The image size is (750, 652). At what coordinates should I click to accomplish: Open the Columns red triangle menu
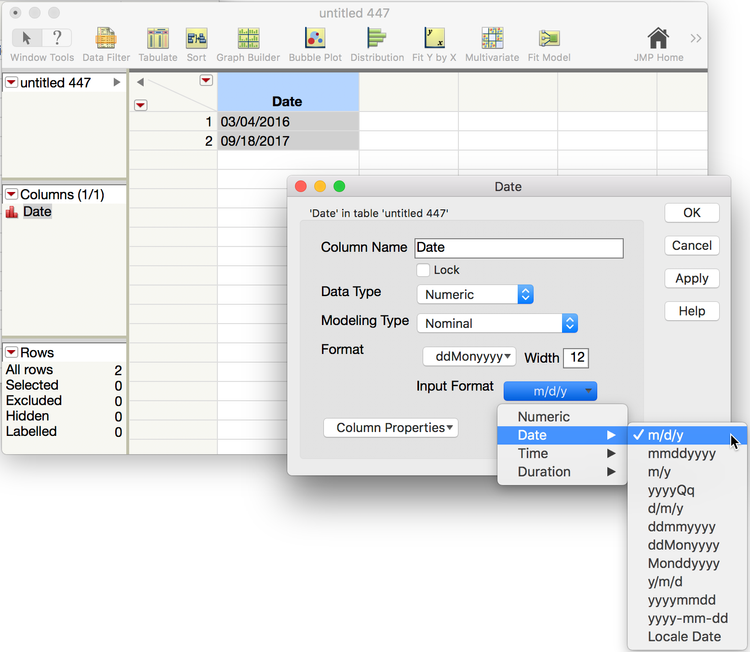point(11,194)
